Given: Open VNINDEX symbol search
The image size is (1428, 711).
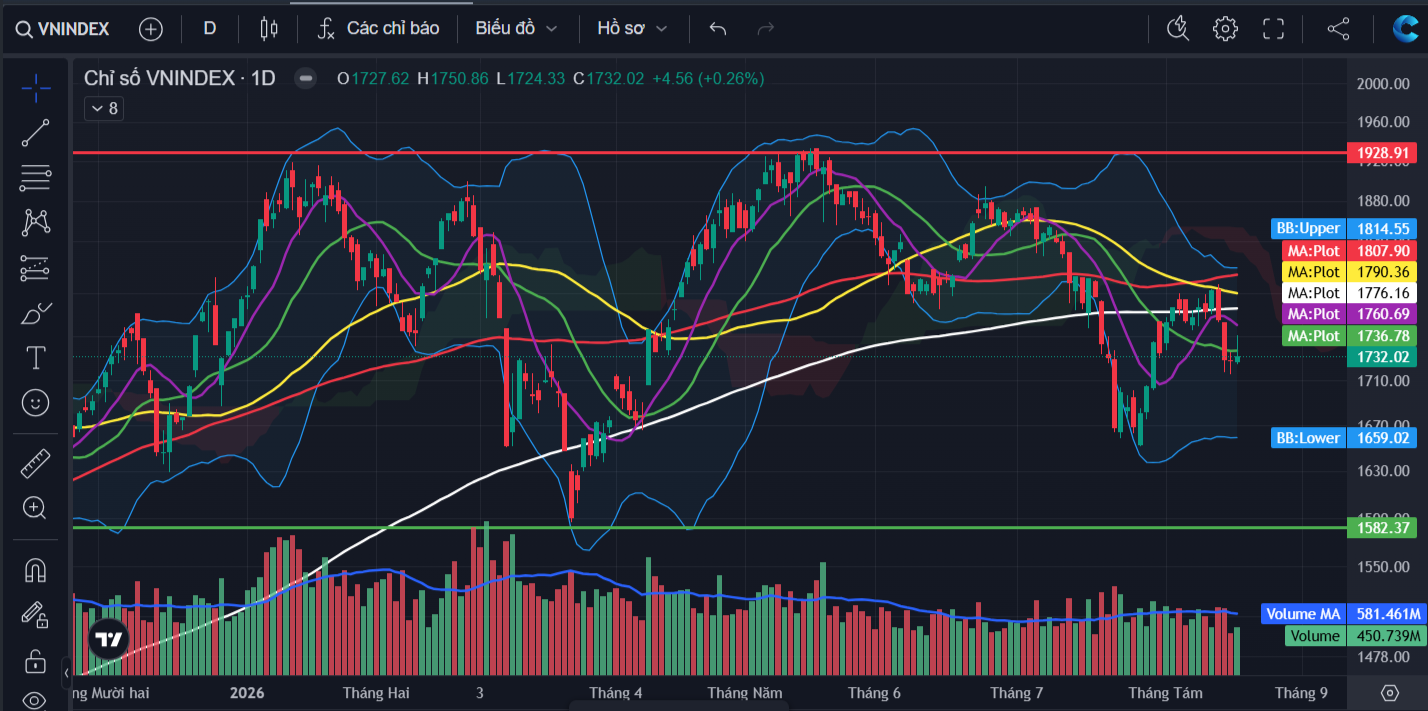Looking at the screenshot, I should (62, 28).
